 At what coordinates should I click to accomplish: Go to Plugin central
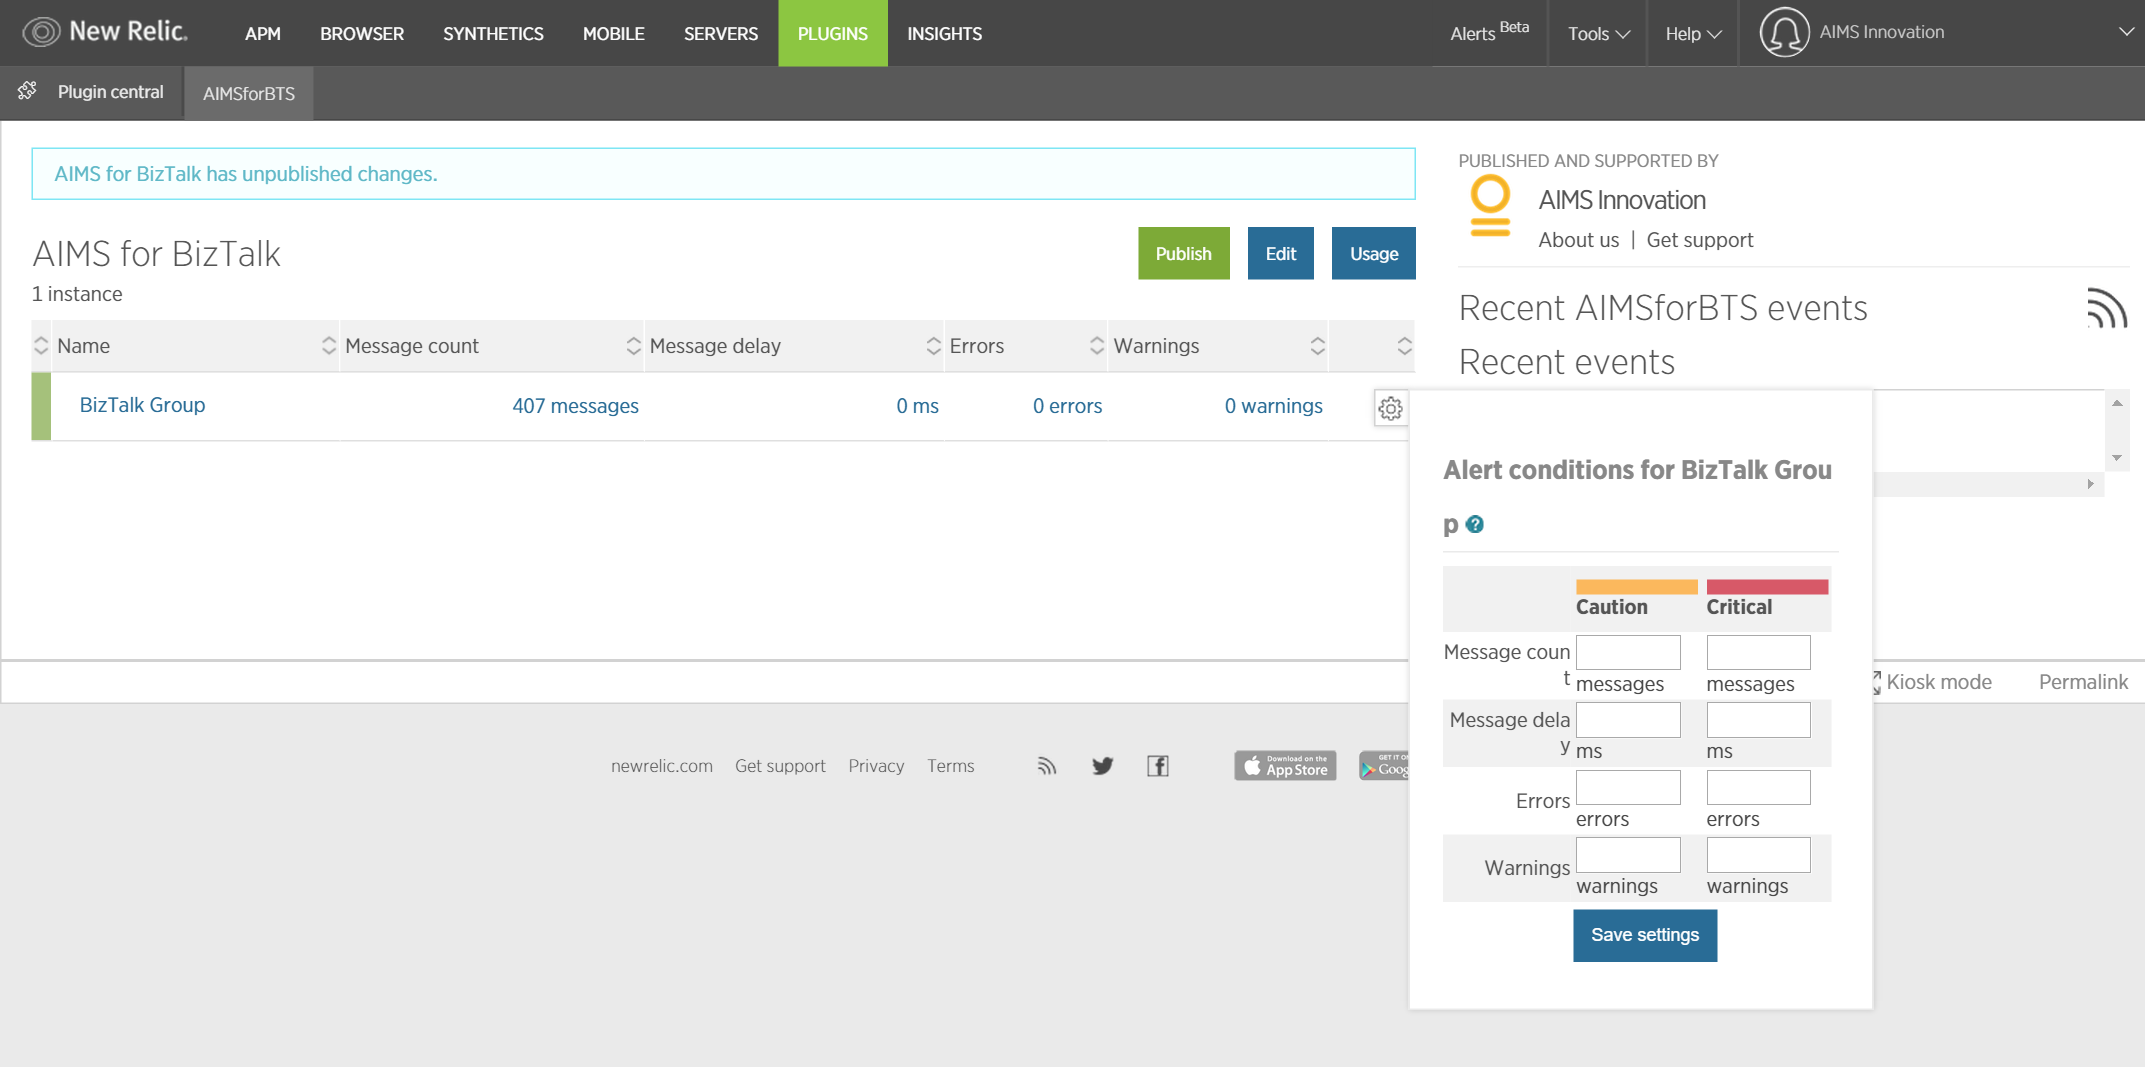pos(110,92)
